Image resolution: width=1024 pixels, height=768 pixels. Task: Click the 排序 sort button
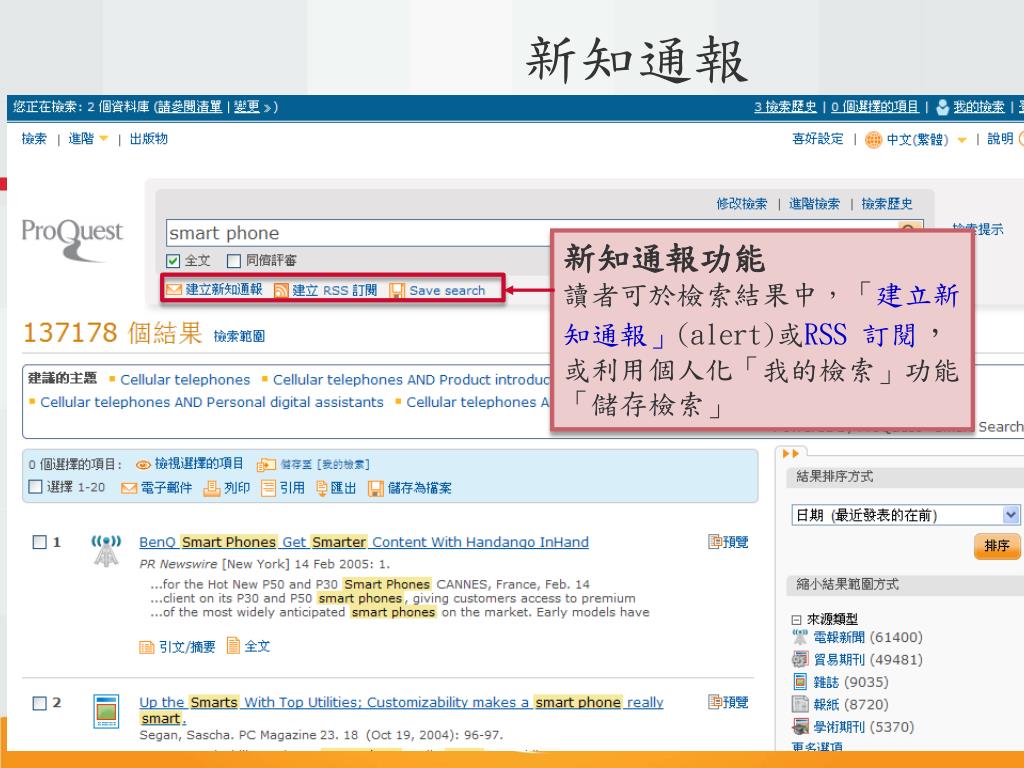pyautogui.click(x=997, y=545)
